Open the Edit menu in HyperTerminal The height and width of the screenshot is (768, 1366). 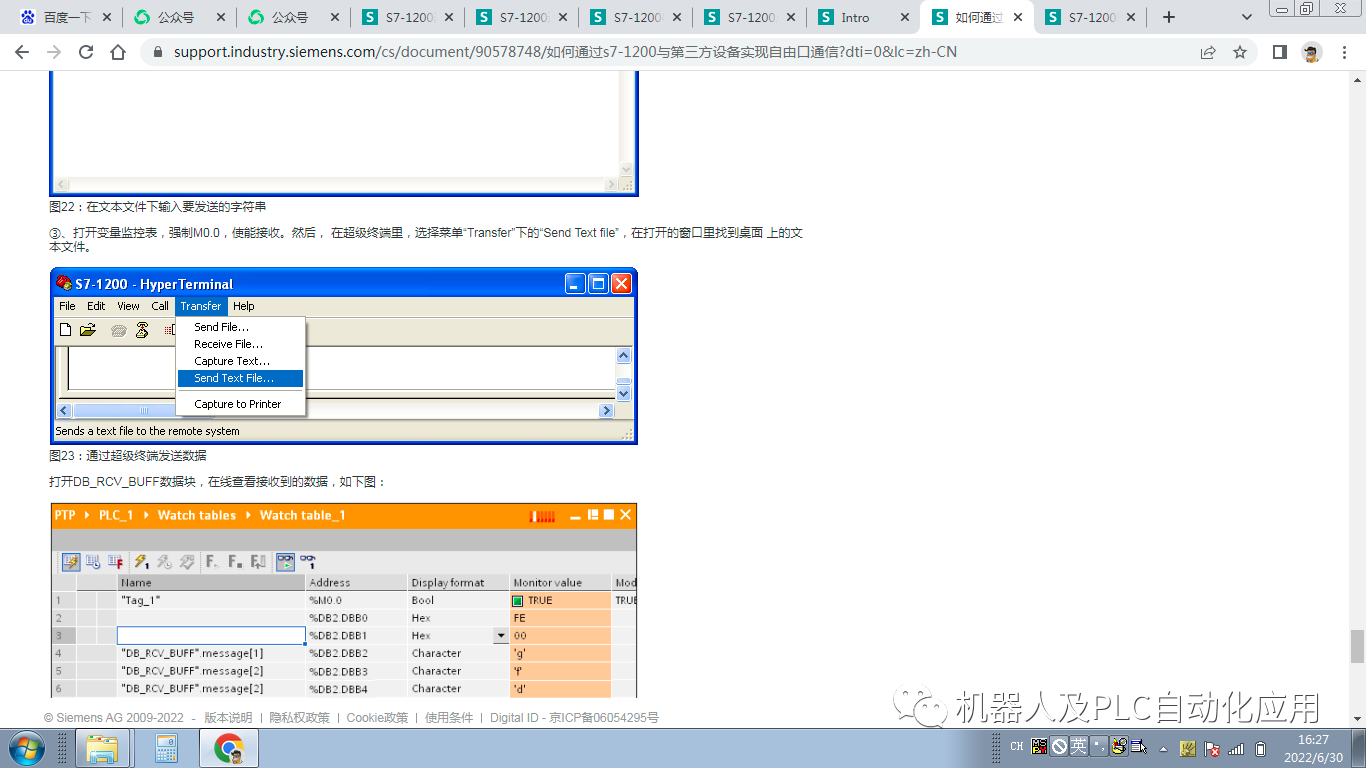point(96,306)
